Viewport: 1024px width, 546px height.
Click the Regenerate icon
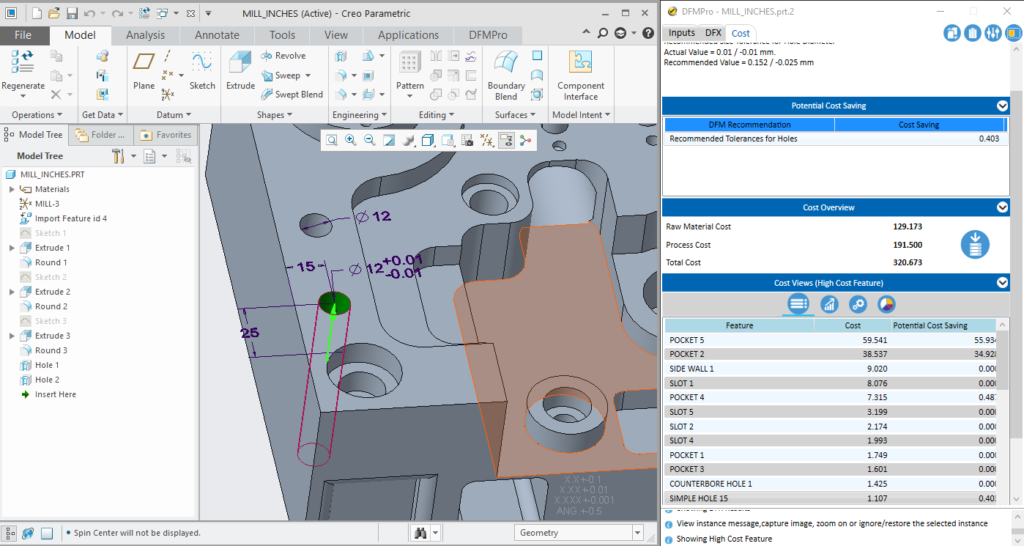[x=23, y=63]
